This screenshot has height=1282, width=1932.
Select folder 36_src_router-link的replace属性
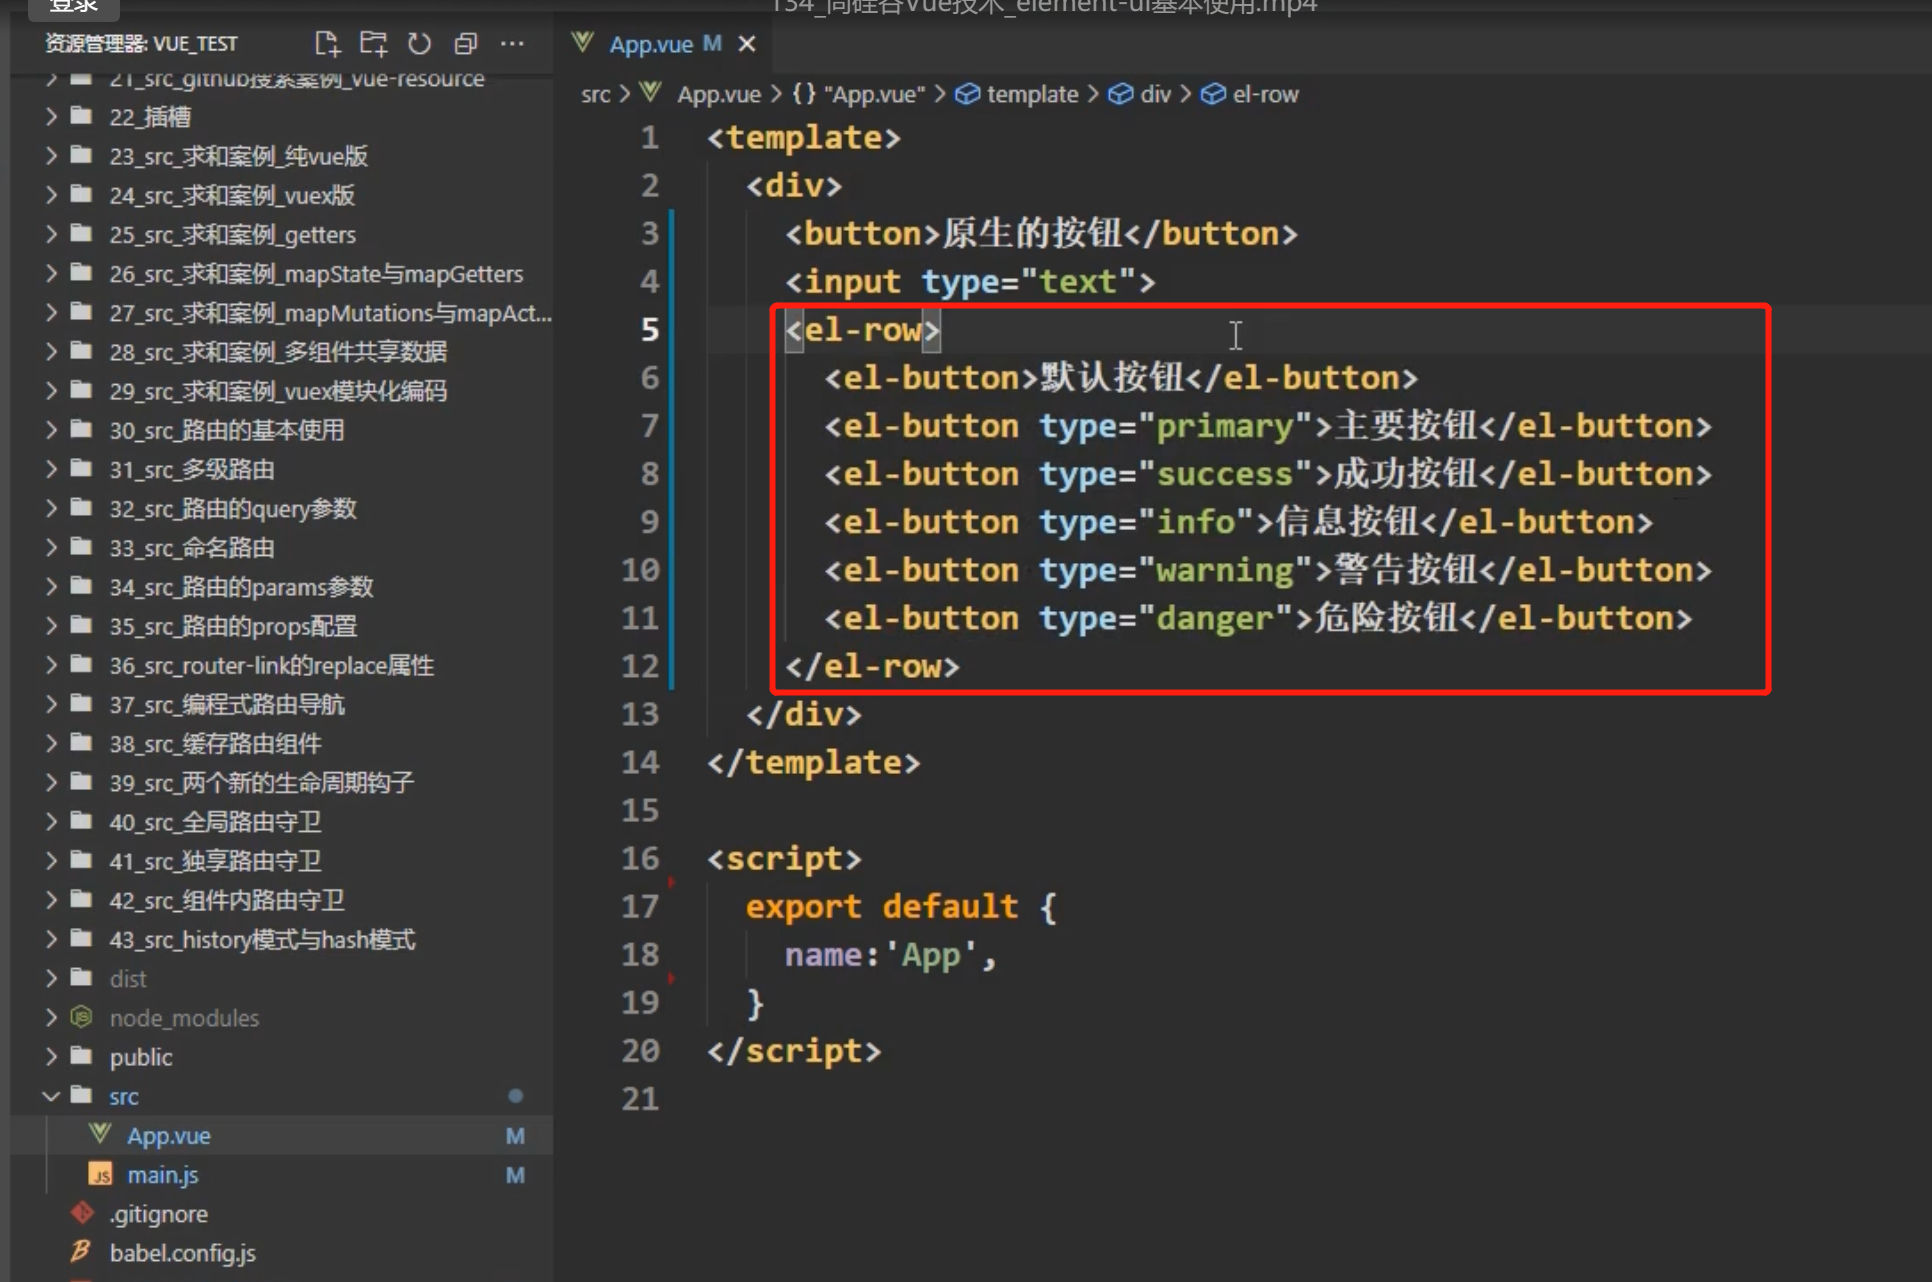point(281,664)
